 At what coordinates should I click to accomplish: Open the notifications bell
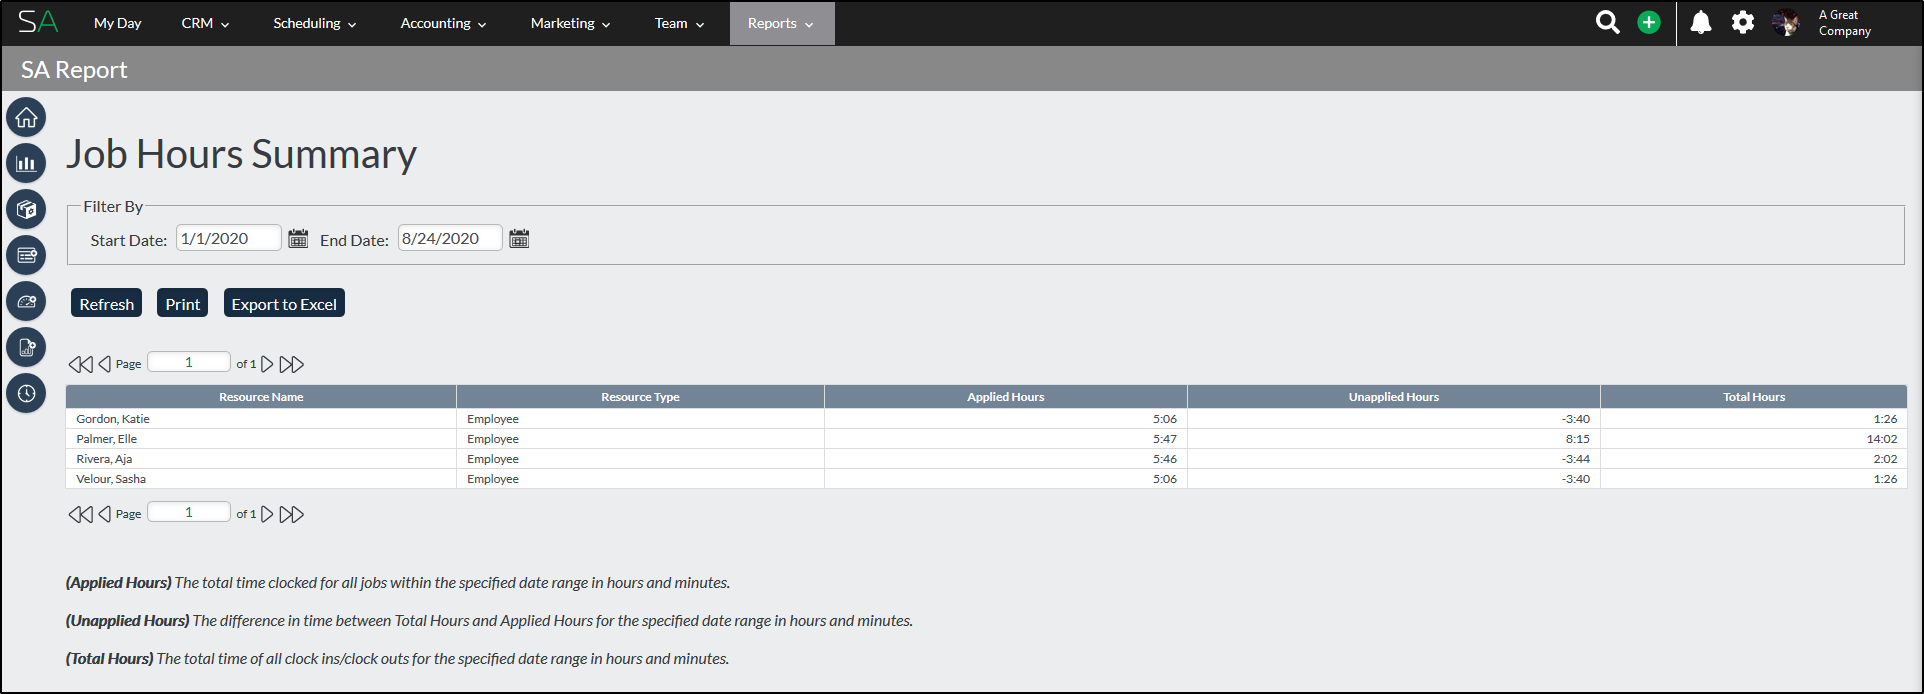pos(1701,22)
